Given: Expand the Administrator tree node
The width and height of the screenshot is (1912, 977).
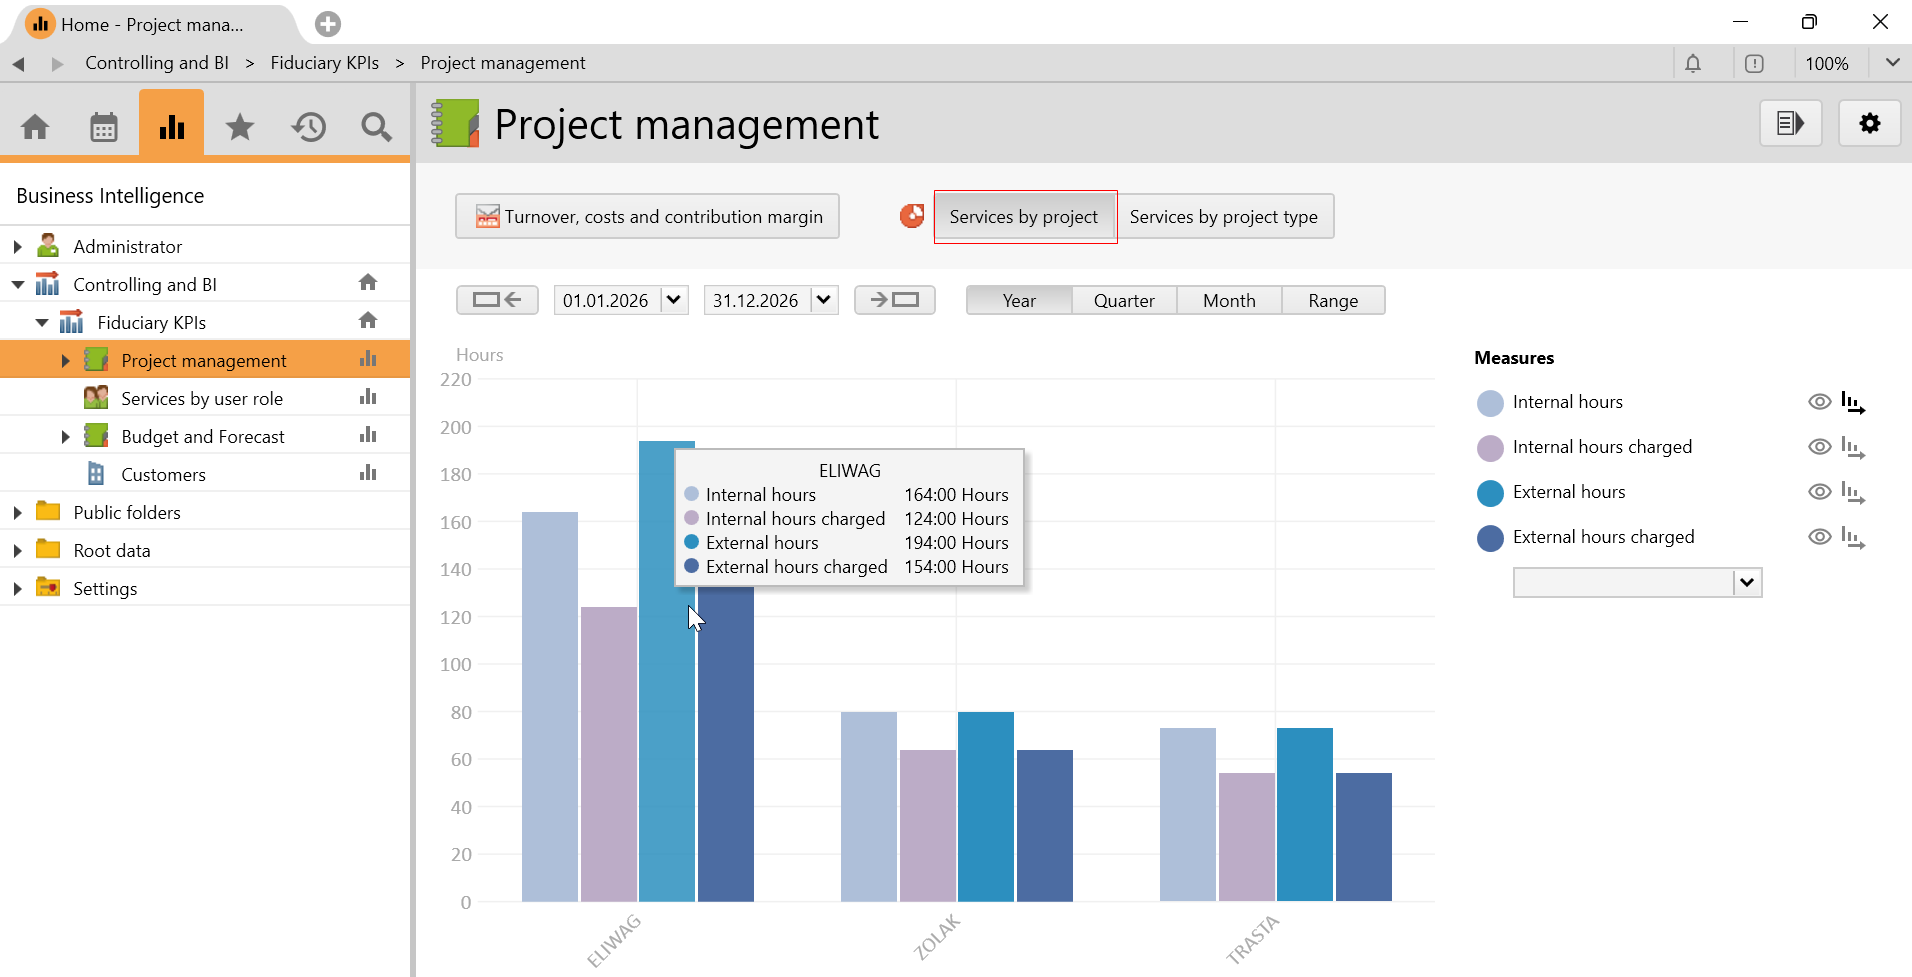Looking at the screenshot, I should tap(18, 247).
